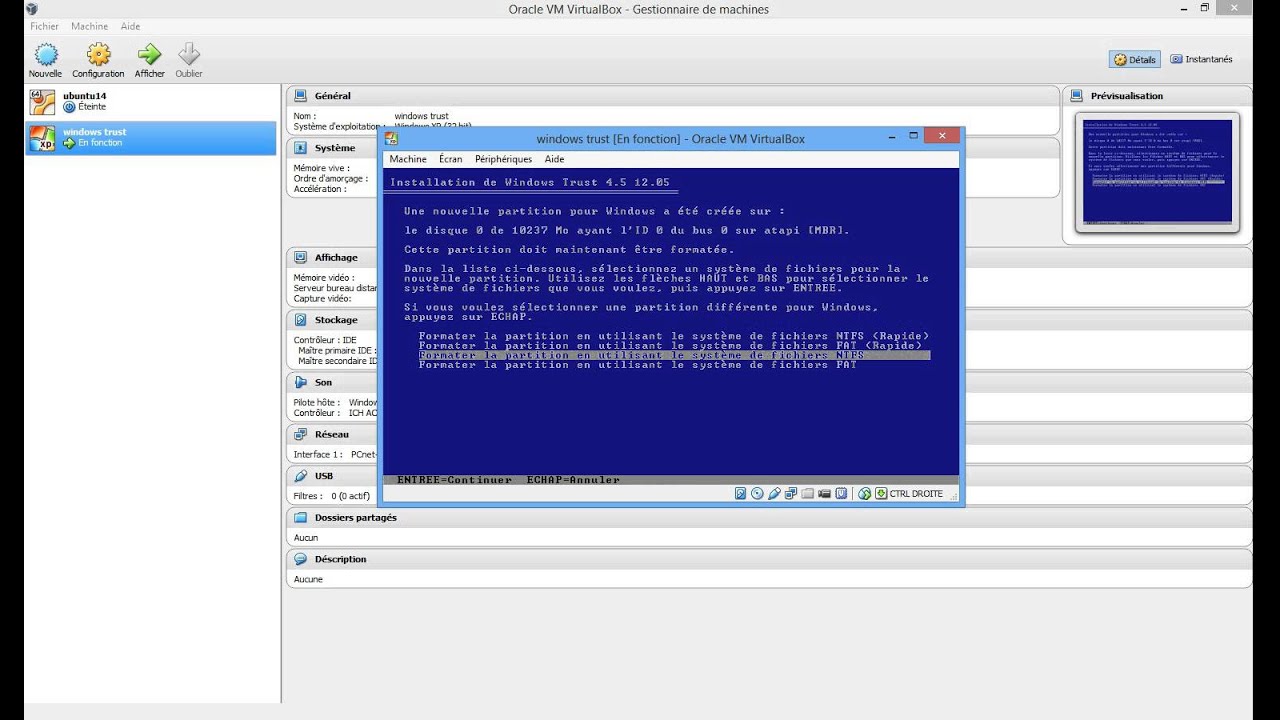
Task: Switch to Instantanés view
Action: click(x=1201, y=59)
